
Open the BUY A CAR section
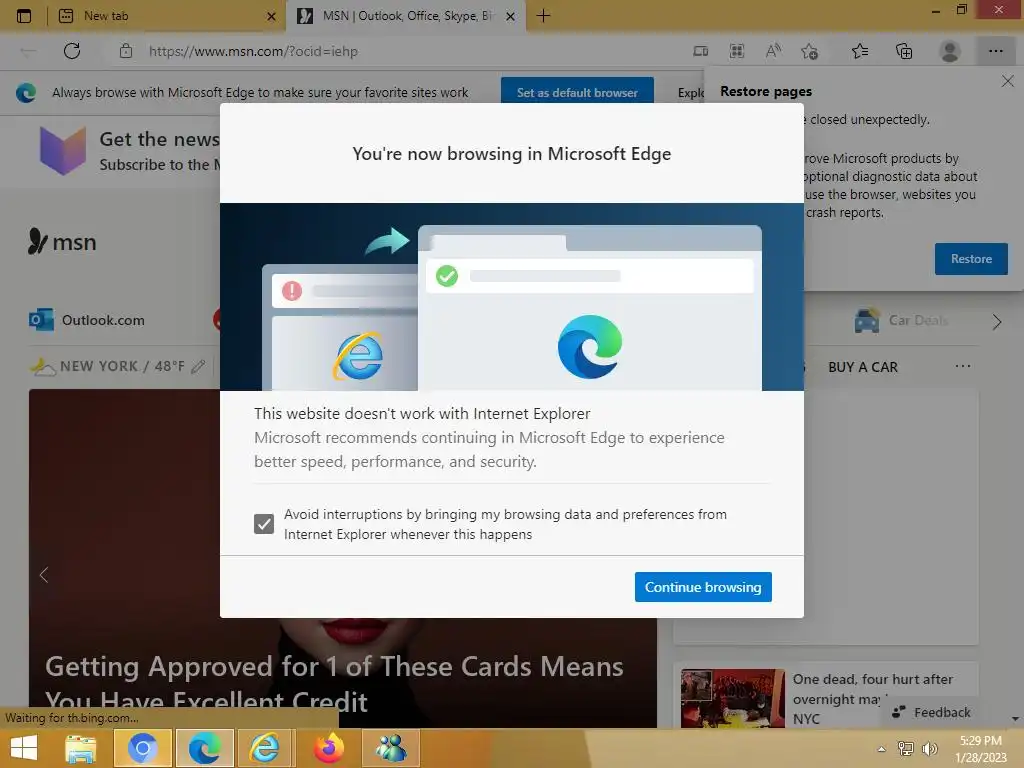coord(863,367)
